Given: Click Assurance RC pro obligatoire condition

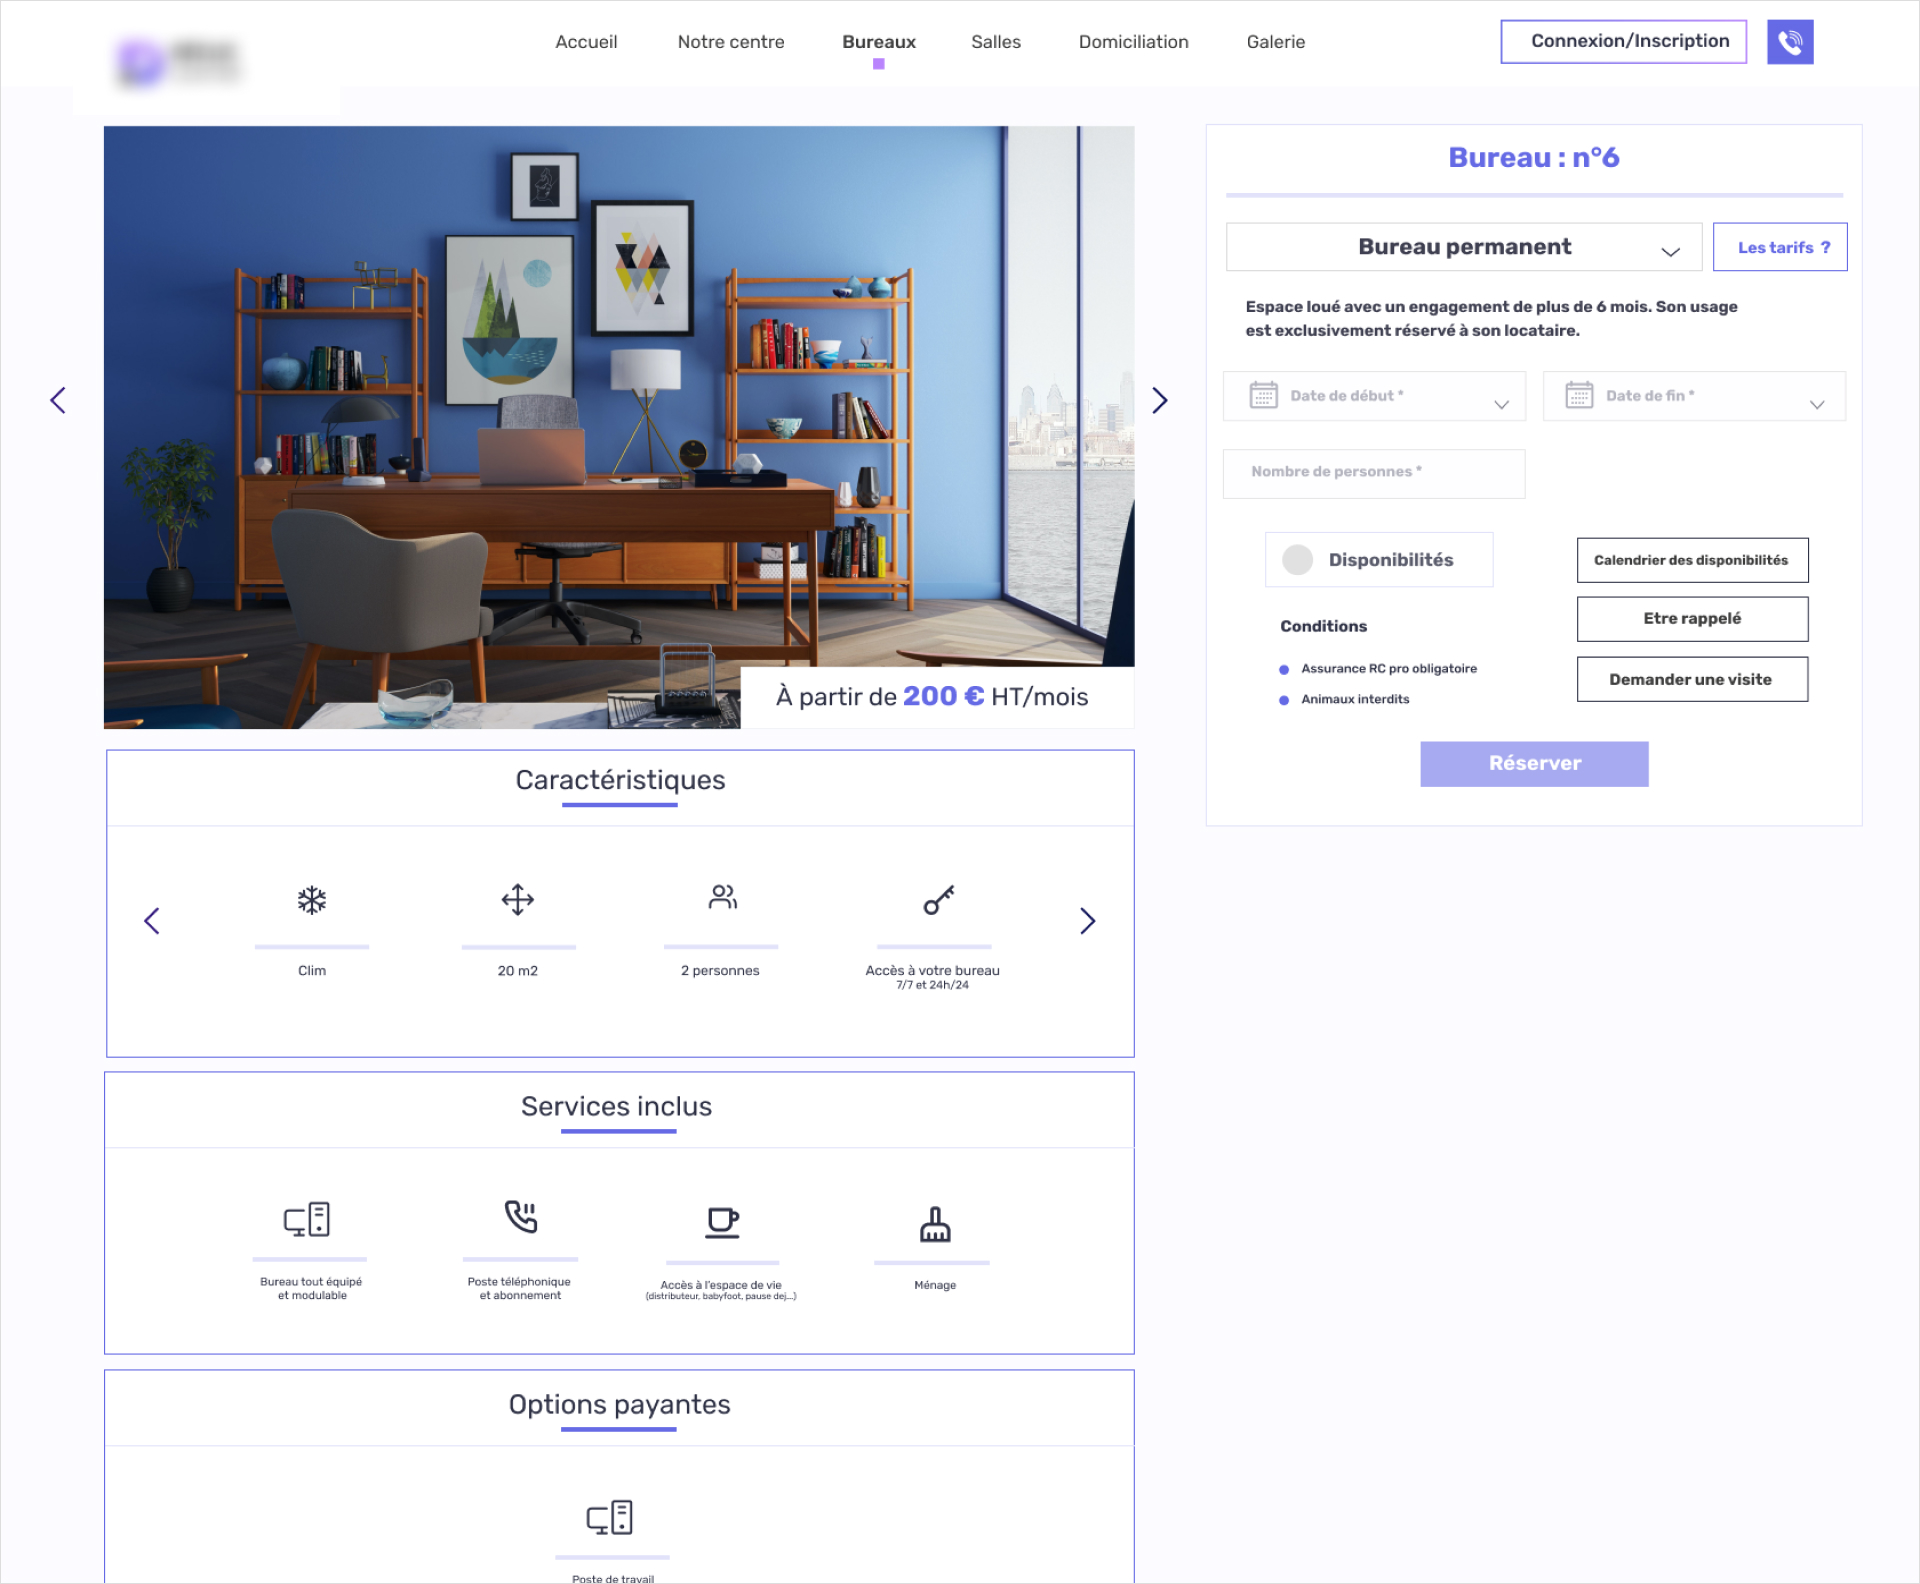Looking at the screenshot, I should click(1389, 669).
